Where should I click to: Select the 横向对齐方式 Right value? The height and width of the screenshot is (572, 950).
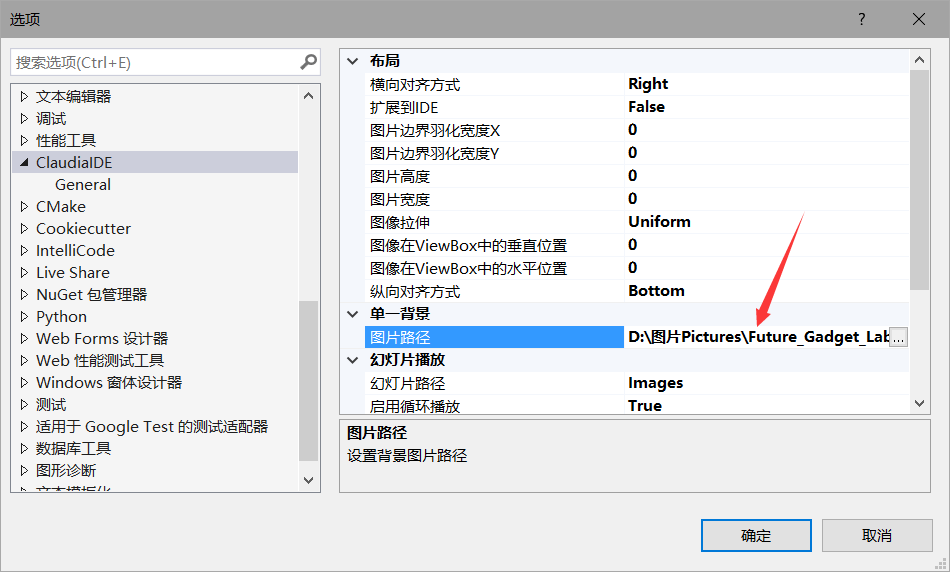click(x=648, y=84)
